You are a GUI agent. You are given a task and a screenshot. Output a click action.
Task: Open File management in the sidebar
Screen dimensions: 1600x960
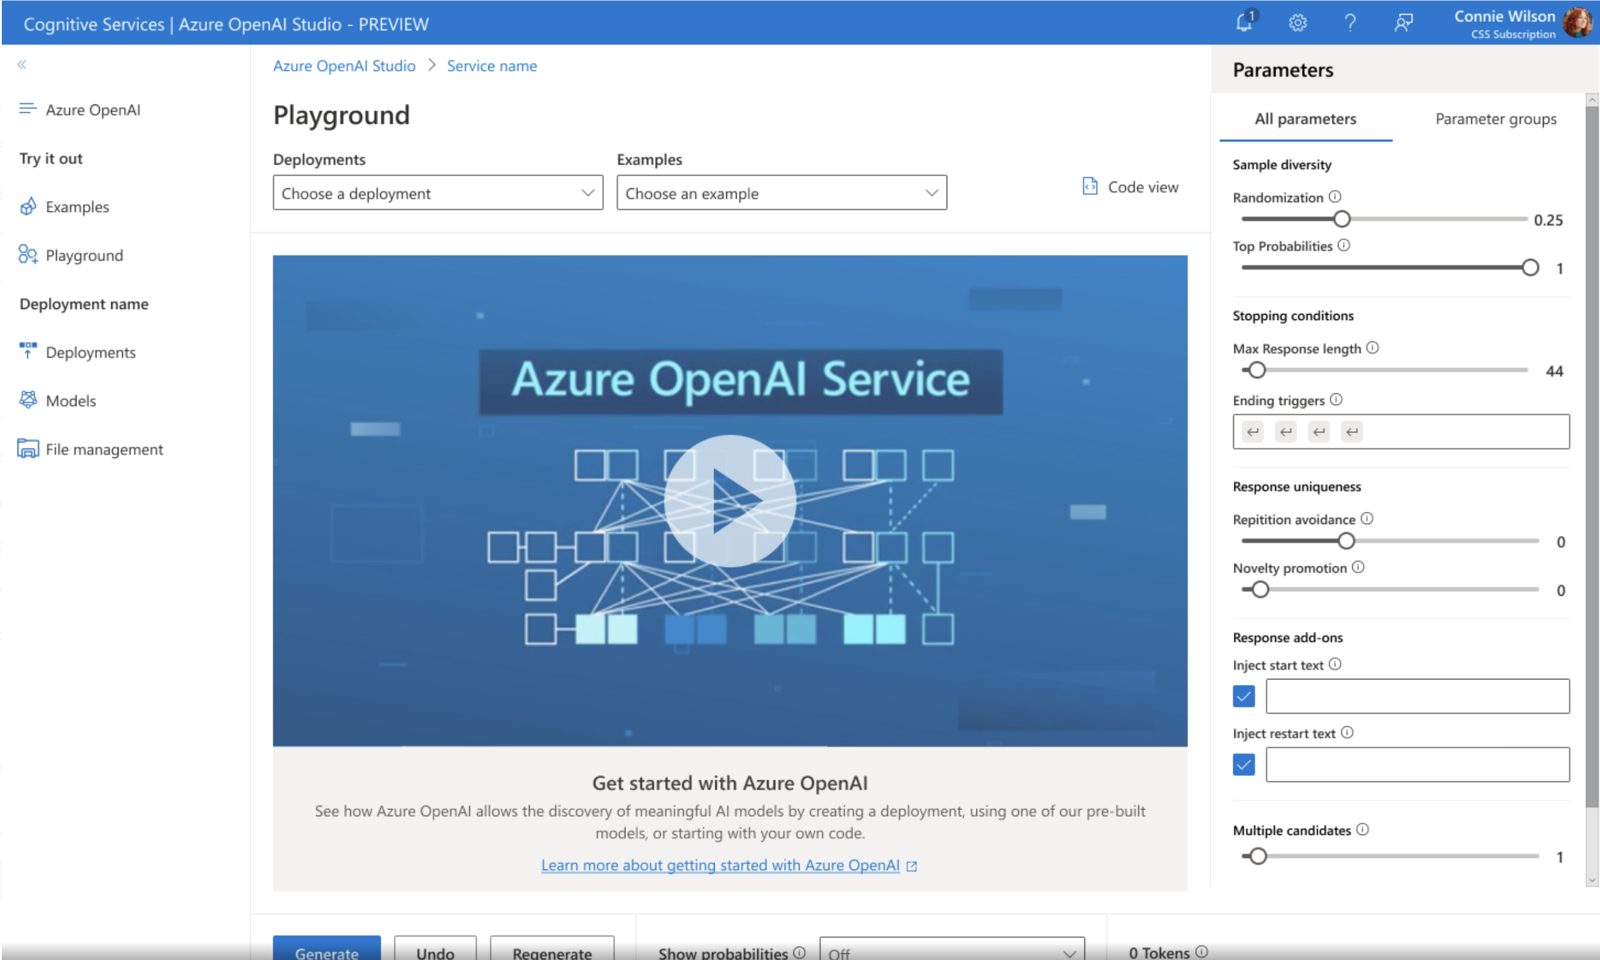(x=105, y=450)
